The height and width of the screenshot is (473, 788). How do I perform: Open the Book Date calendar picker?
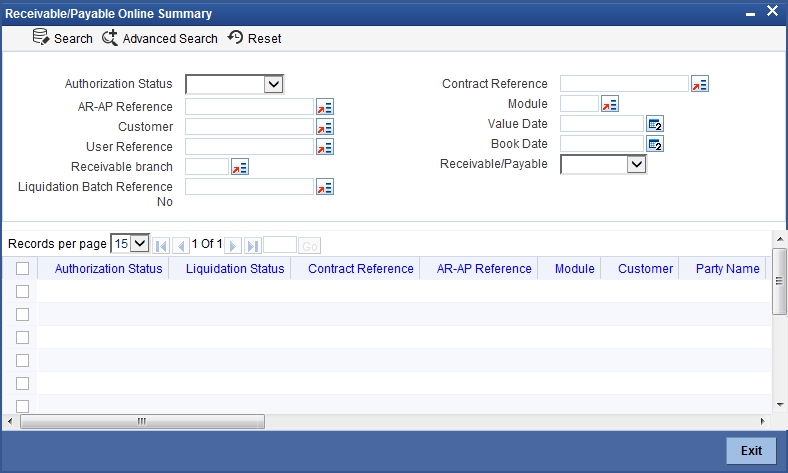[x=655, y=144]
